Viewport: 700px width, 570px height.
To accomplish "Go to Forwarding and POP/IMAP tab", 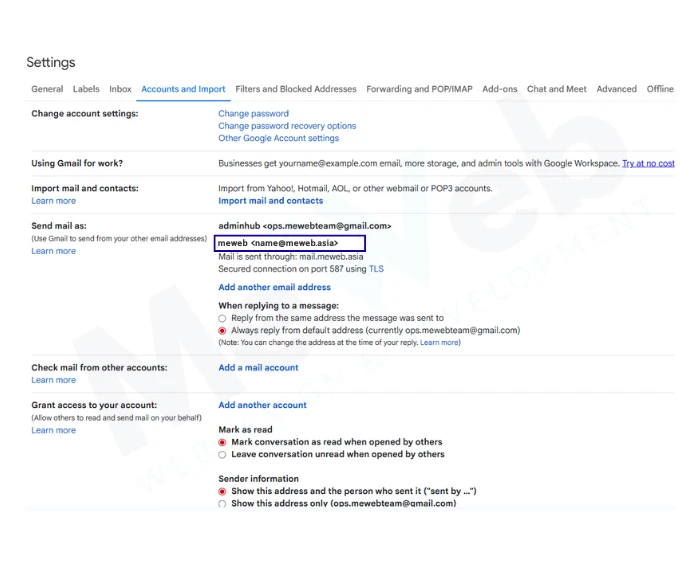I will click(419, 89).
